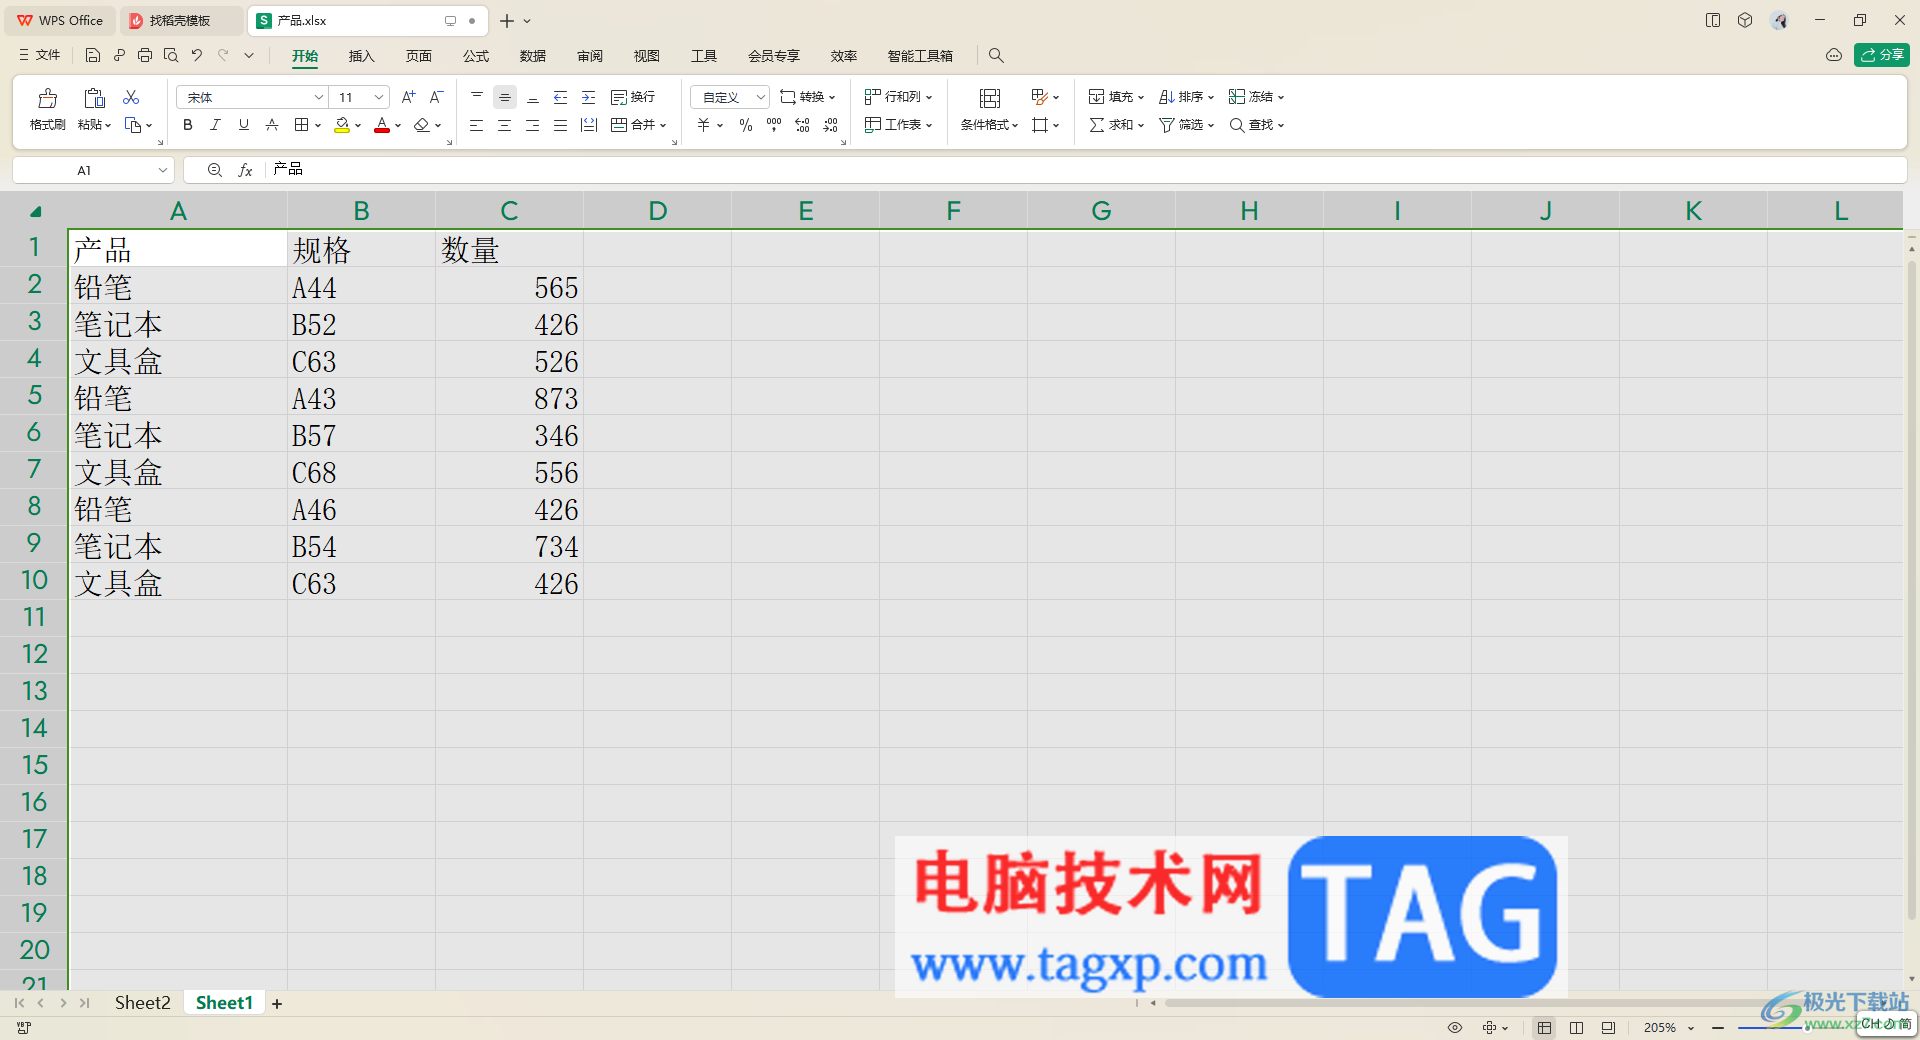
Task: Toggle Italic formatting
Action: 215,125
